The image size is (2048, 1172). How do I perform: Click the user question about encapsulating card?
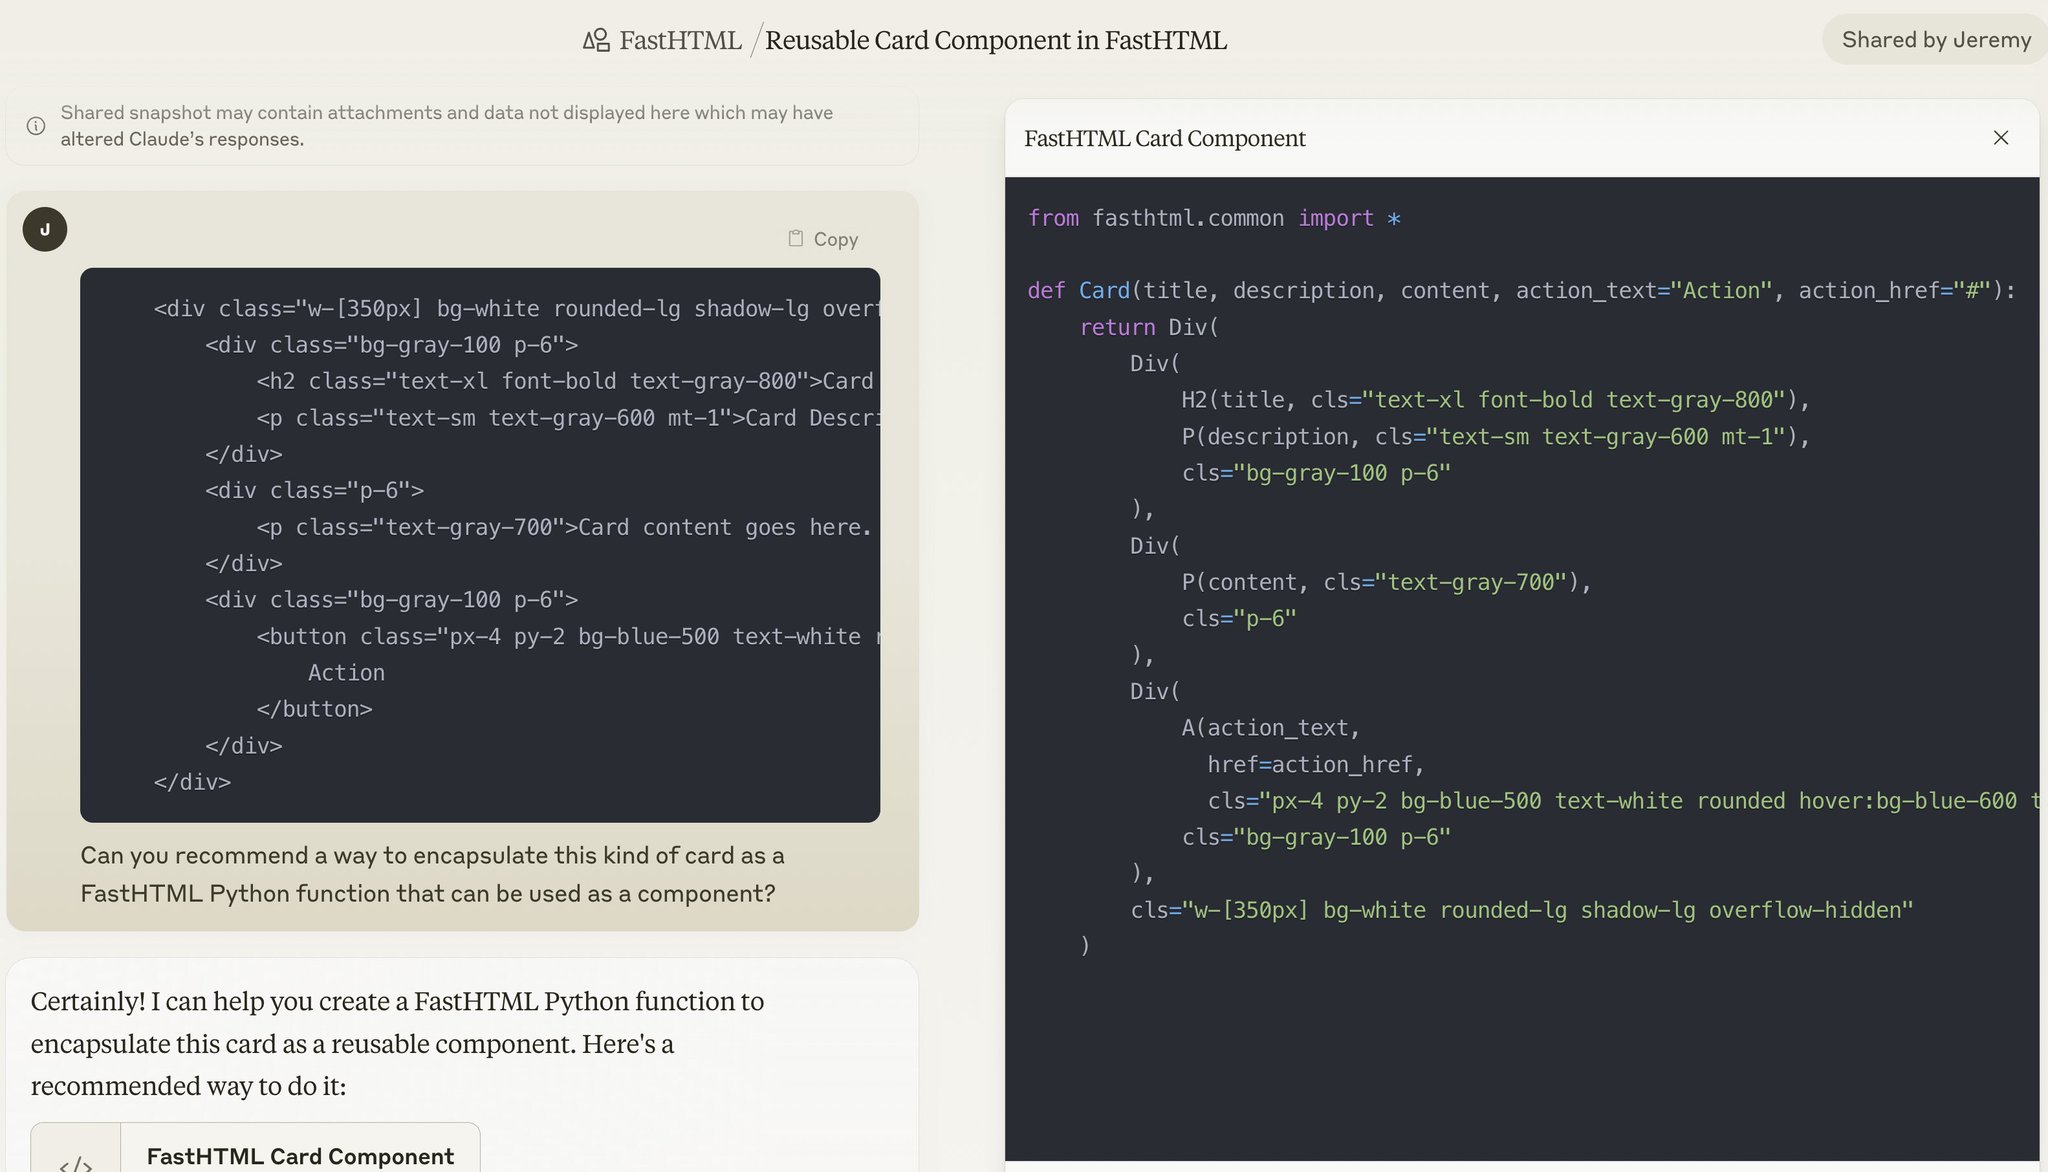[x=432, y=874]
